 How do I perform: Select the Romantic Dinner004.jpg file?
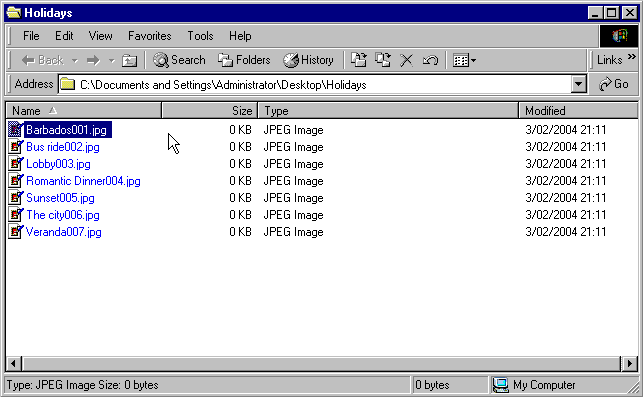tap(83, 181)
